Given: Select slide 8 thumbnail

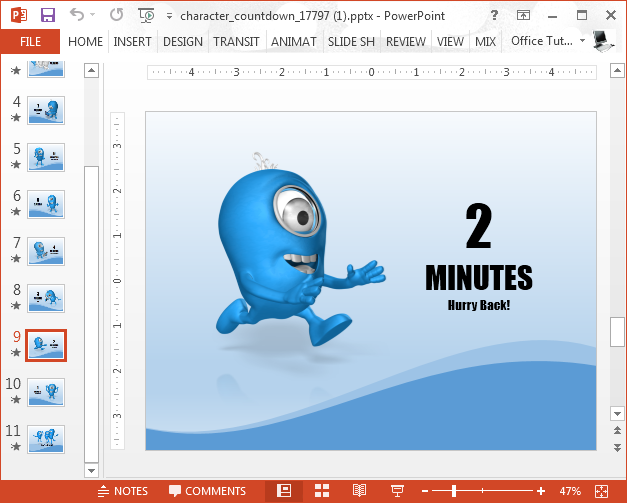Looking at the screenshot, I should pos(46,298).
